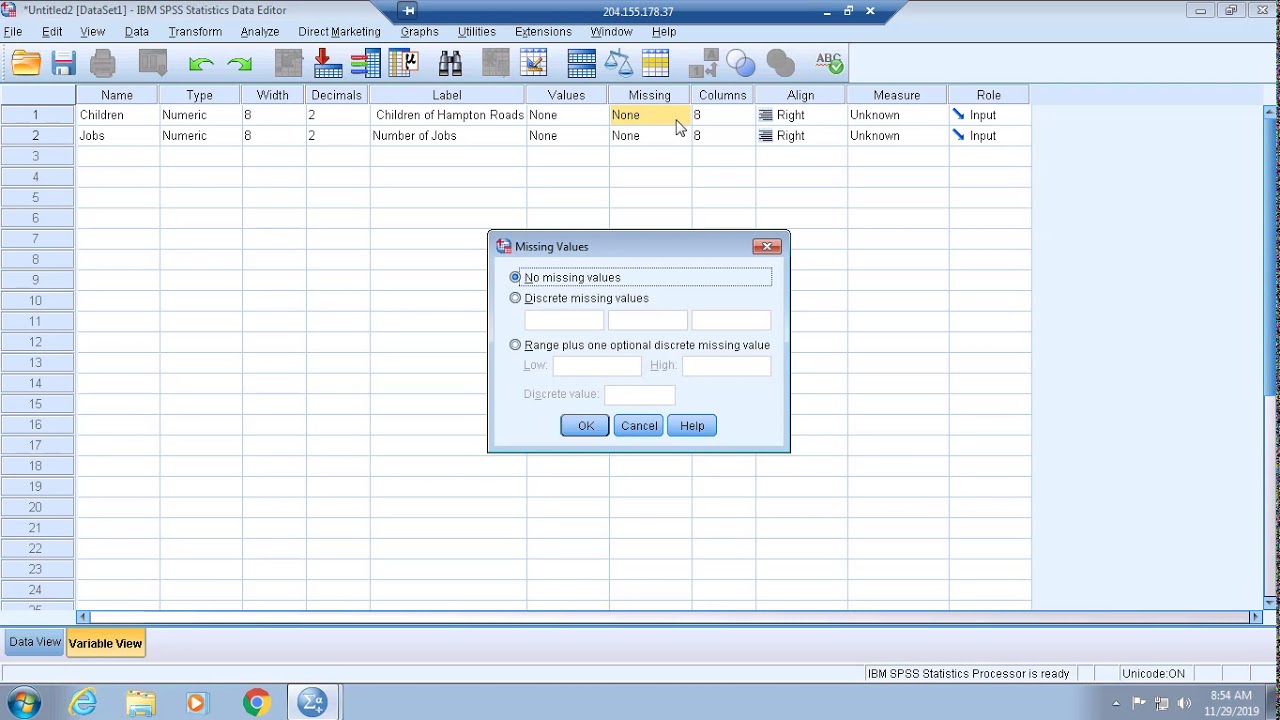The height and width of the screenshot is (720, 1280).
Task: Select Range plus one optional discrete missing value
Action: [515, 345]
